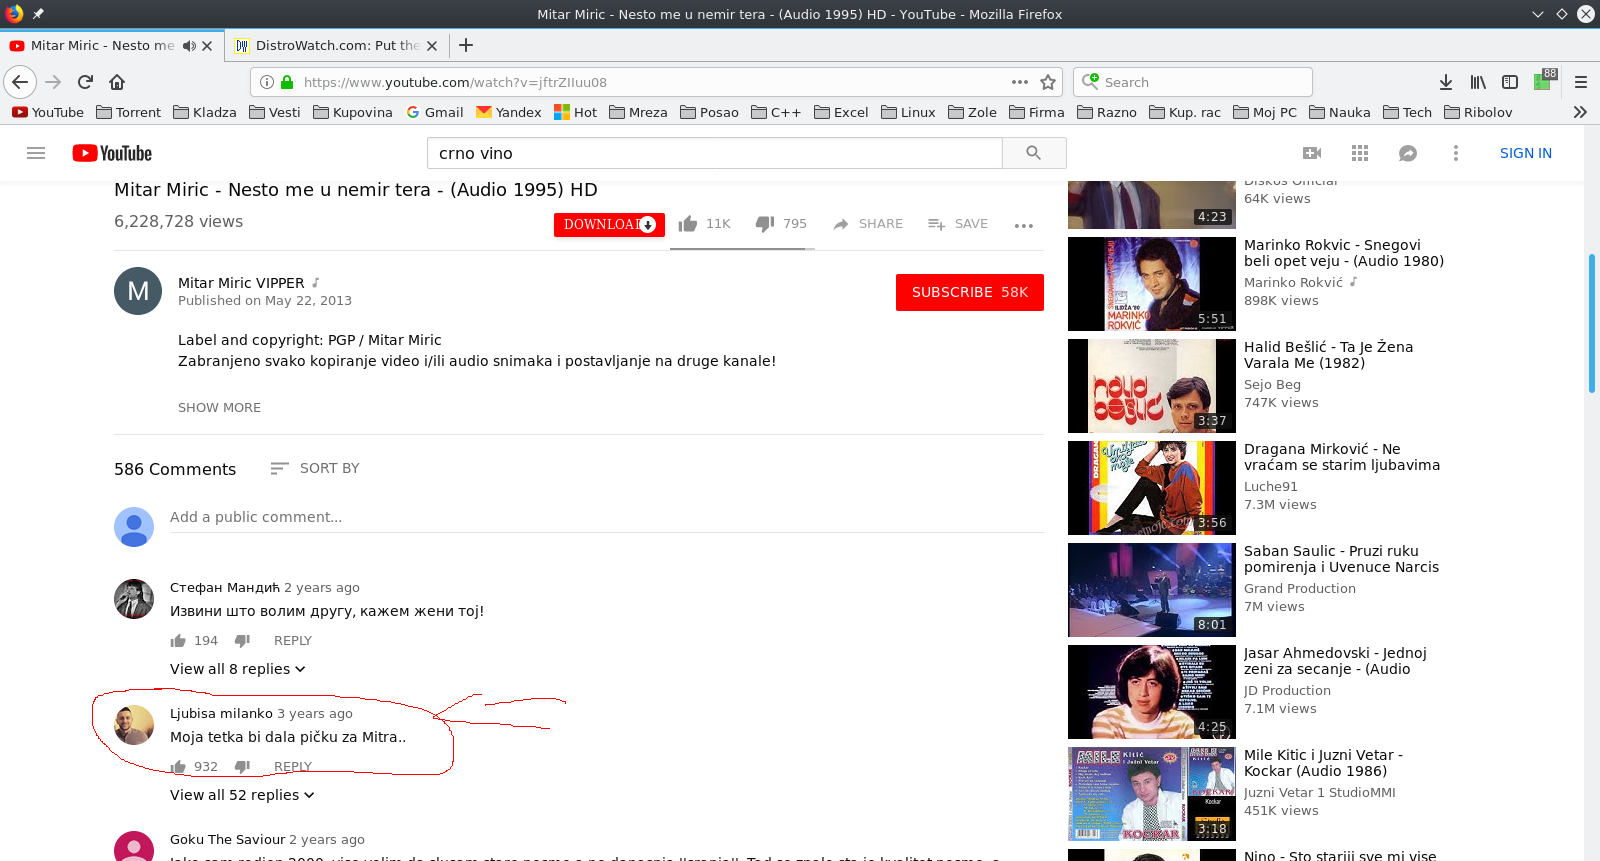Open the extension icon with 88 badge
Image resolution: width=1600 pixels, height=861 pixels.
[1543, 81]
